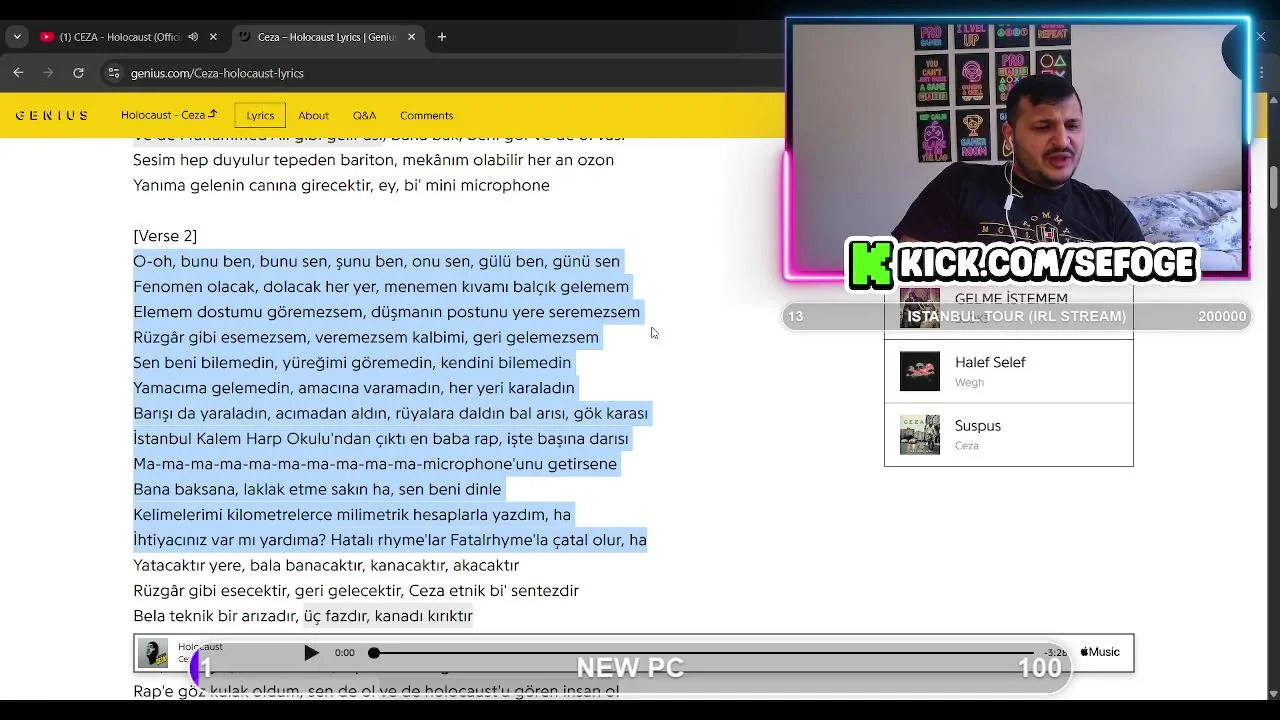The width and height of the screenshot is (1280, 720).
Task: Click the GELME İSTEMEM song title
Action: point(1011,298)
